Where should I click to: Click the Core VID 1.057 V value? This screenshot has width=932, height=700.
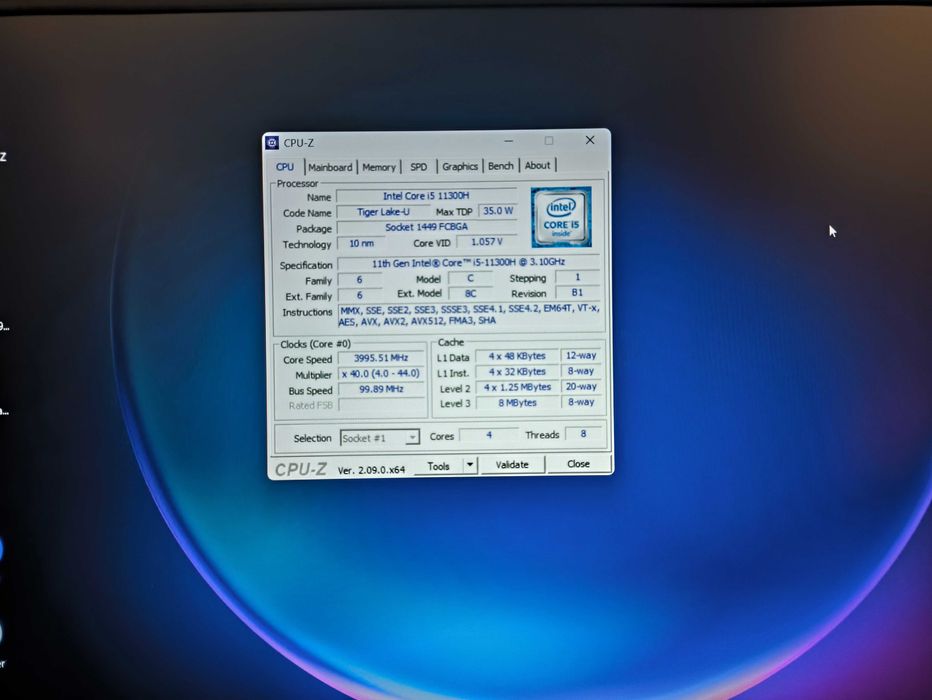coord(486,242)
